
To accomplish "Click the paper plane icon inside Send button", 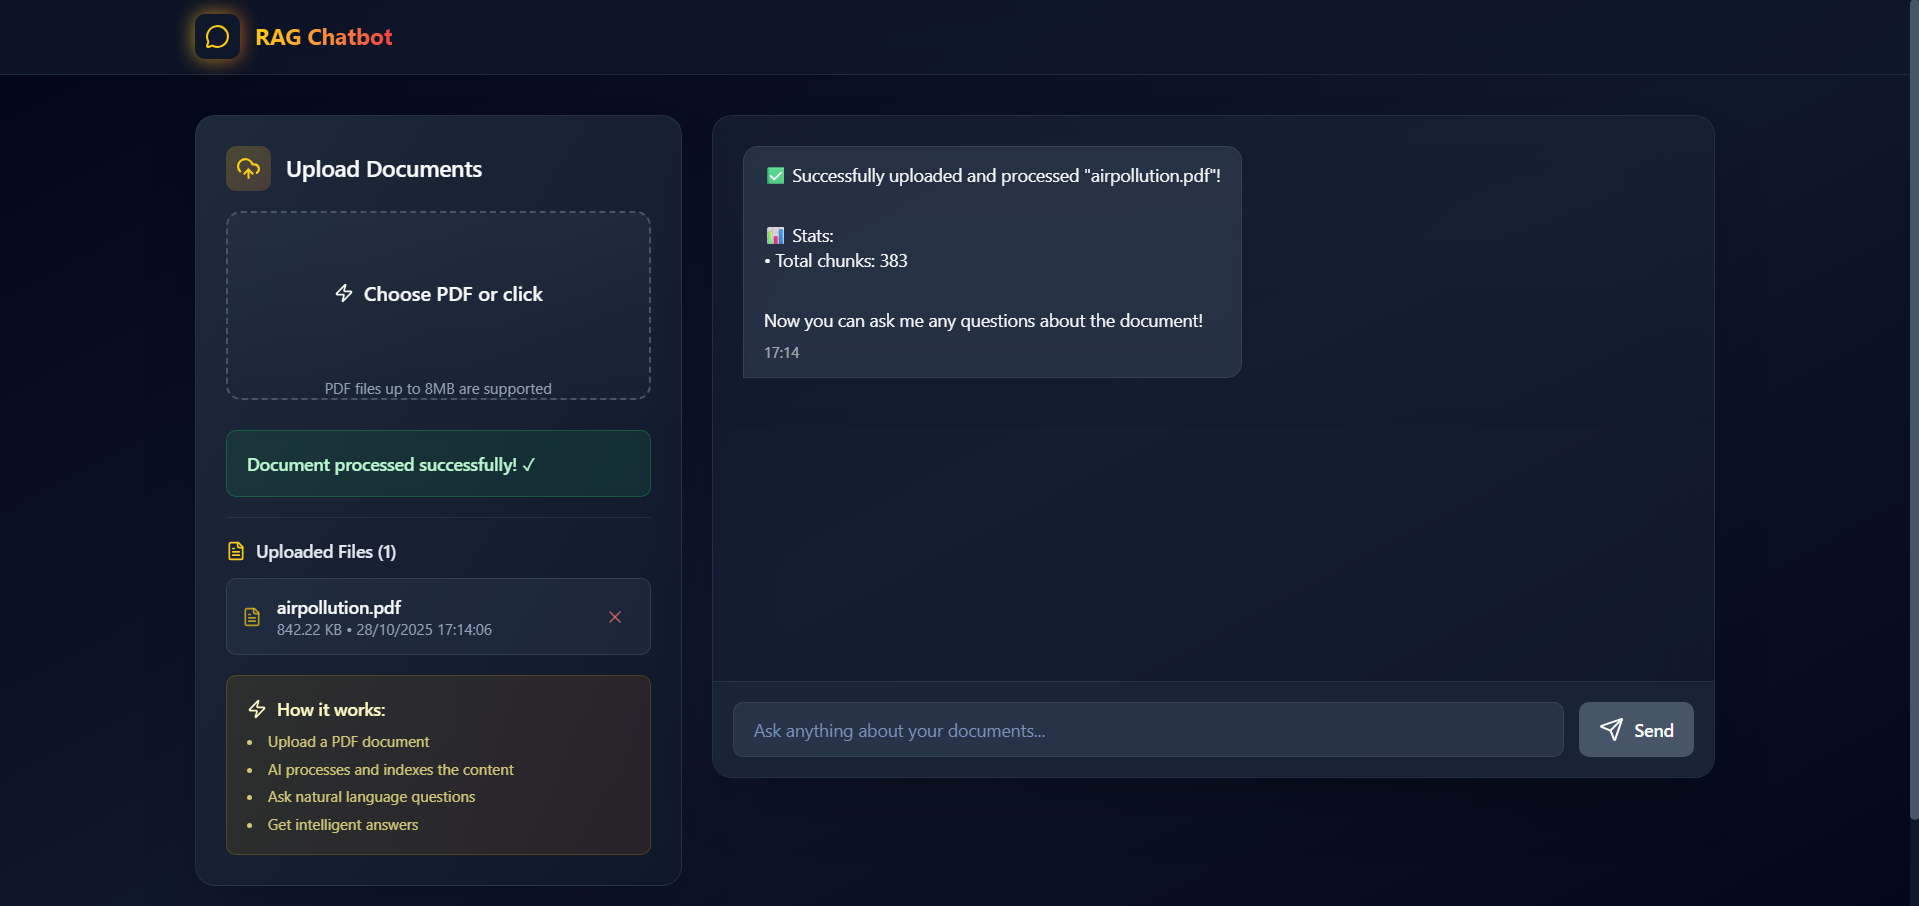I will coord(1611,730).
